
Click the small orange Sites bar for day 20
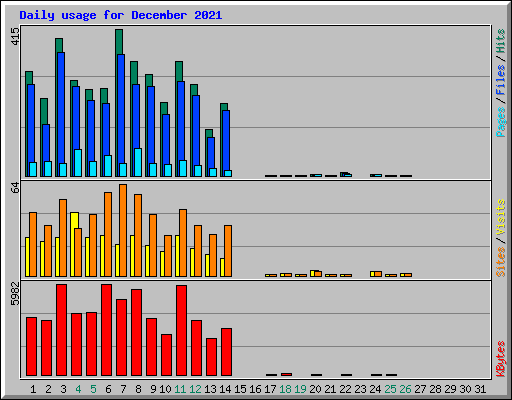point(318,274)
